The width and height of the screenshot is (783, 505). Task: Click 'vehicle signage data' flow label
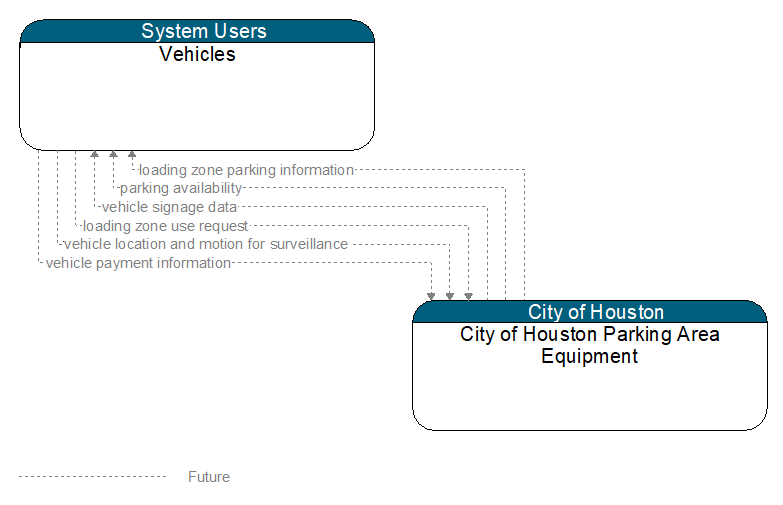[169, 207]
